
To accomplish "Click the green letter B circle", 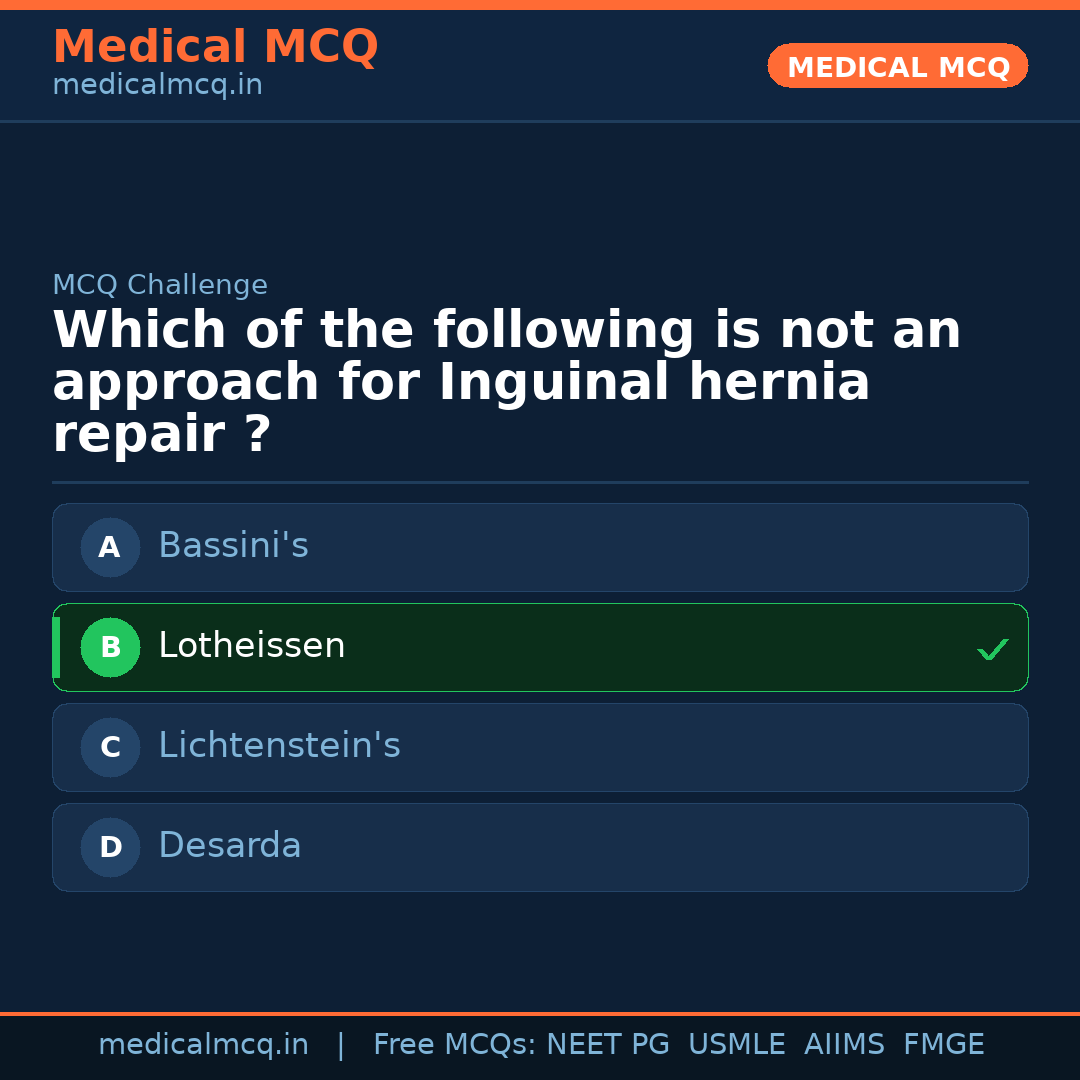I will click(x=110, y=647).
